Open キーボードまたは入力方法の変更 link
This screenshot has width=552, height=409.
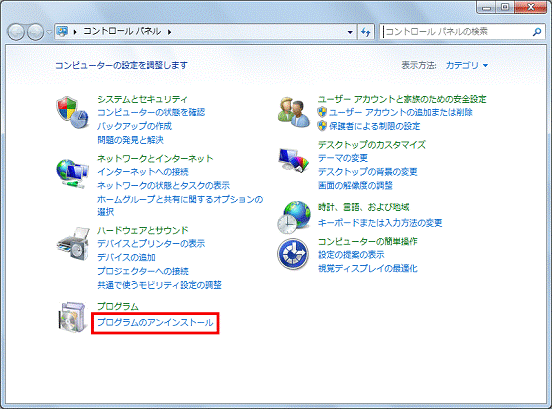pyautogui.click(x=380, y=223)
